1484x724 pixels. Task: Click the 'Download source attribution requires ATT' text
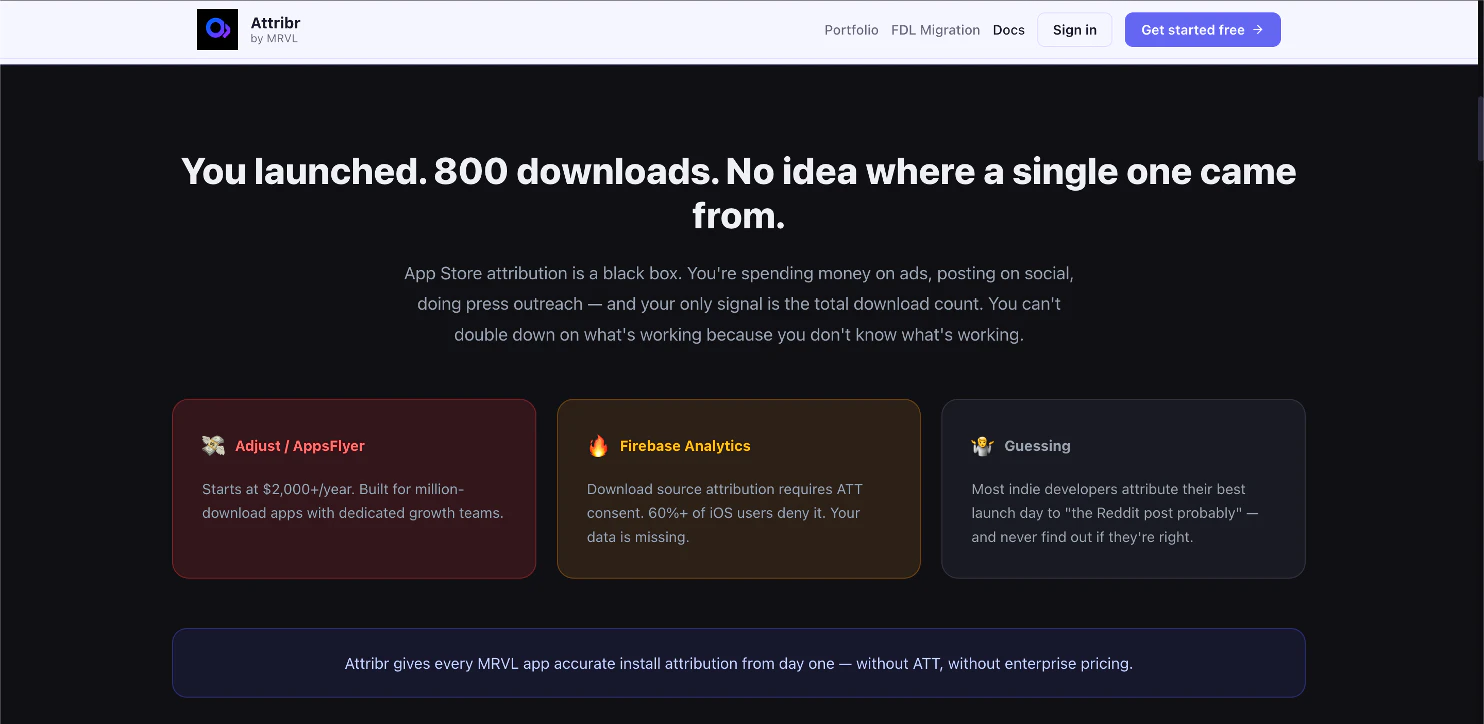pyautogui.click(x=725, y=513)
